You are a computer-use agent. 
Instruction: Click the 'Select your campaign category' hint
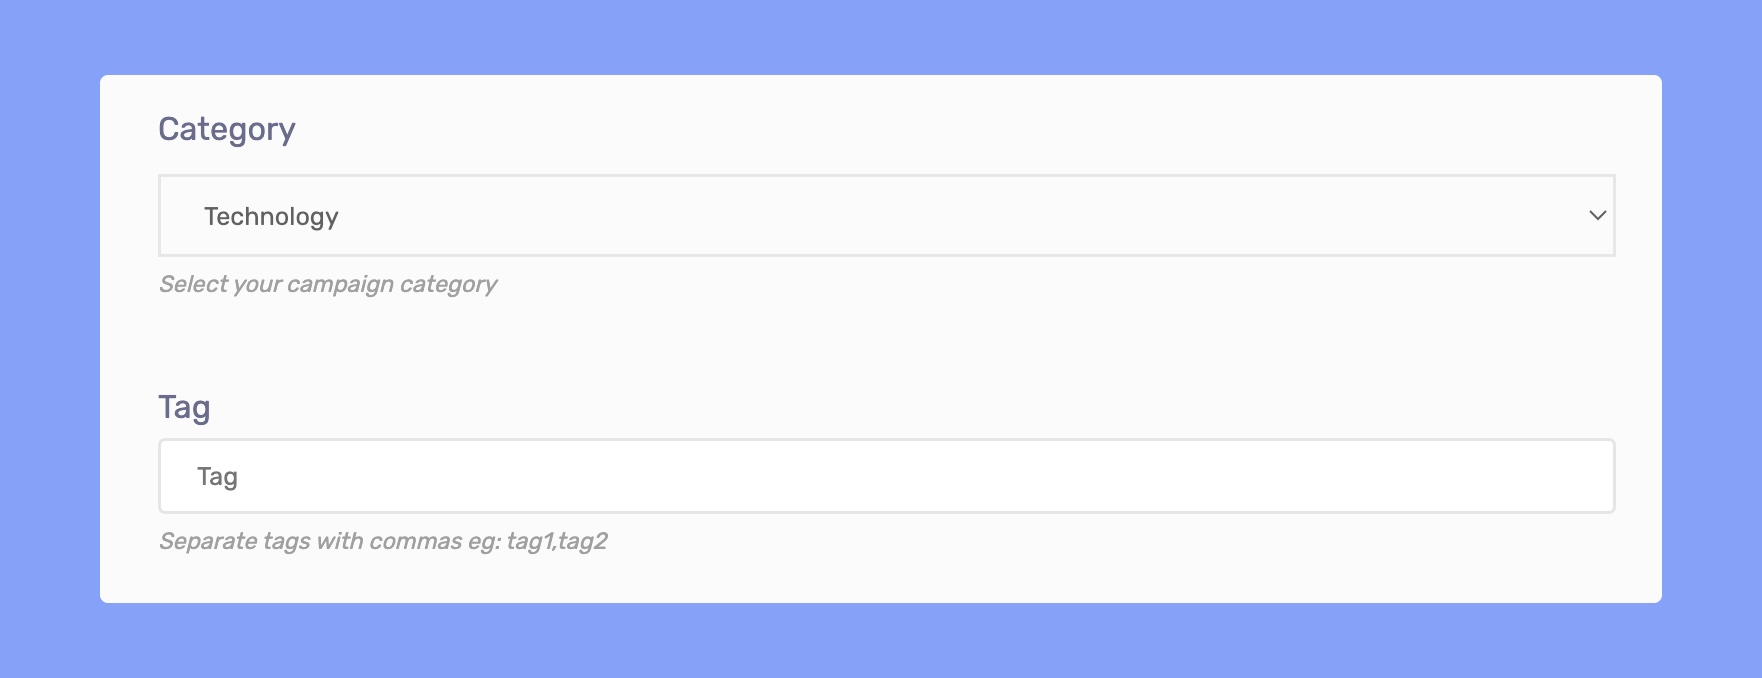(x=328, y=285)
